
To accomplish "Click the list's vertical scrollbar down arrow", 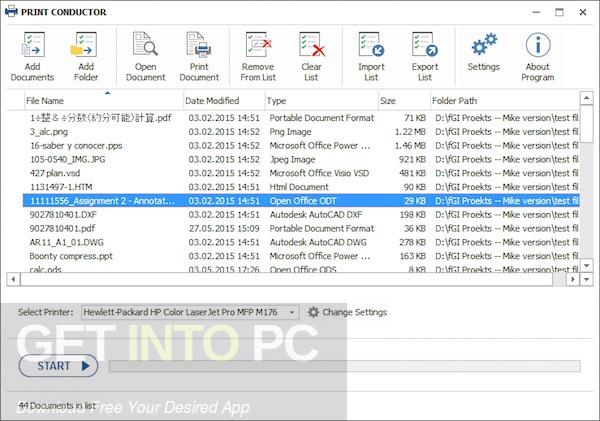I will tap(587, 265).
